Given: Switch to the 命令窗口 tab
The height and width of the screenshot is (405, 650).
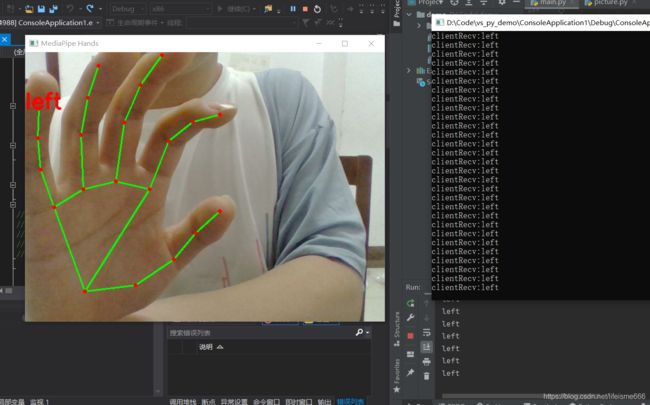Looking at the screenshot, I should [266, 402].
